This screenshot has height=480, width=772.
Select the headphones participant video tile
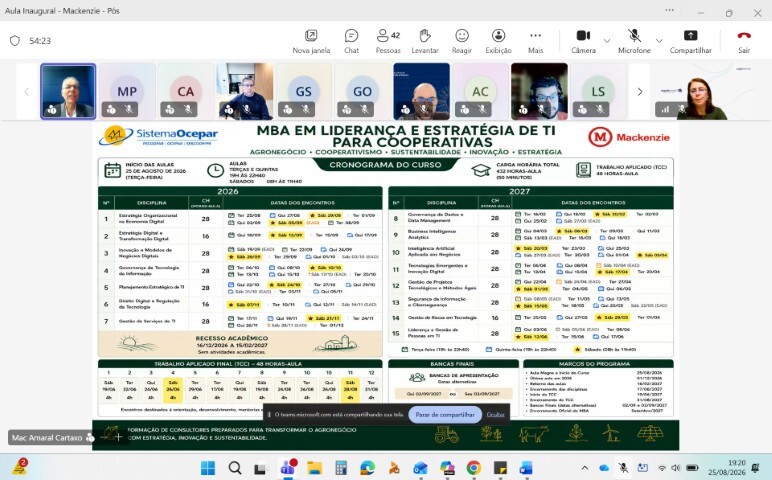[539, 91]
